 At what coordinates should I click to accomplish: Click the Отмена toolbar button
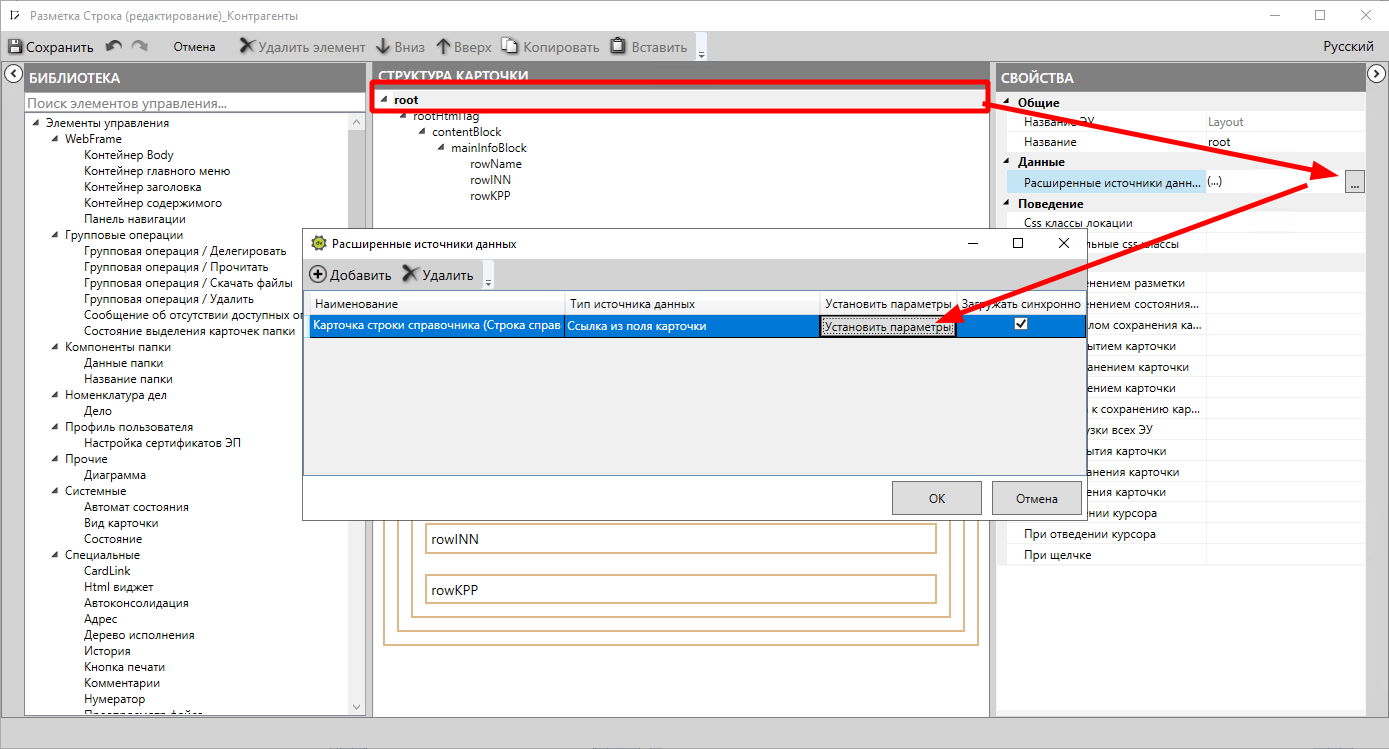pyautogui.click(x=194, y=47)
